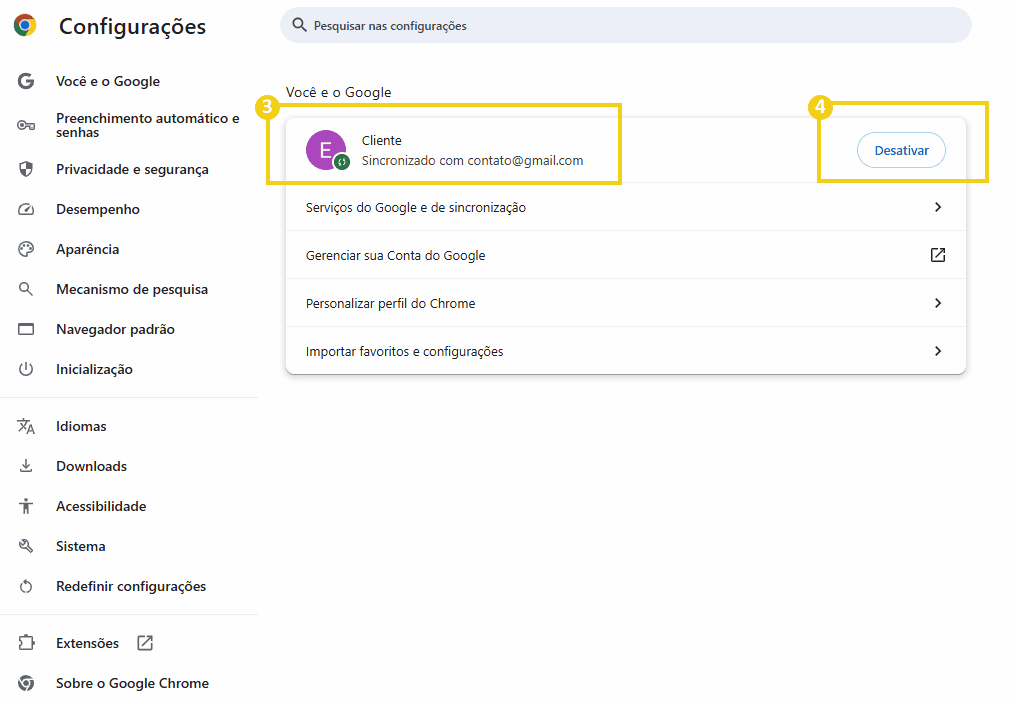Click the Google G icon in the sidebar

pos(26,81)
